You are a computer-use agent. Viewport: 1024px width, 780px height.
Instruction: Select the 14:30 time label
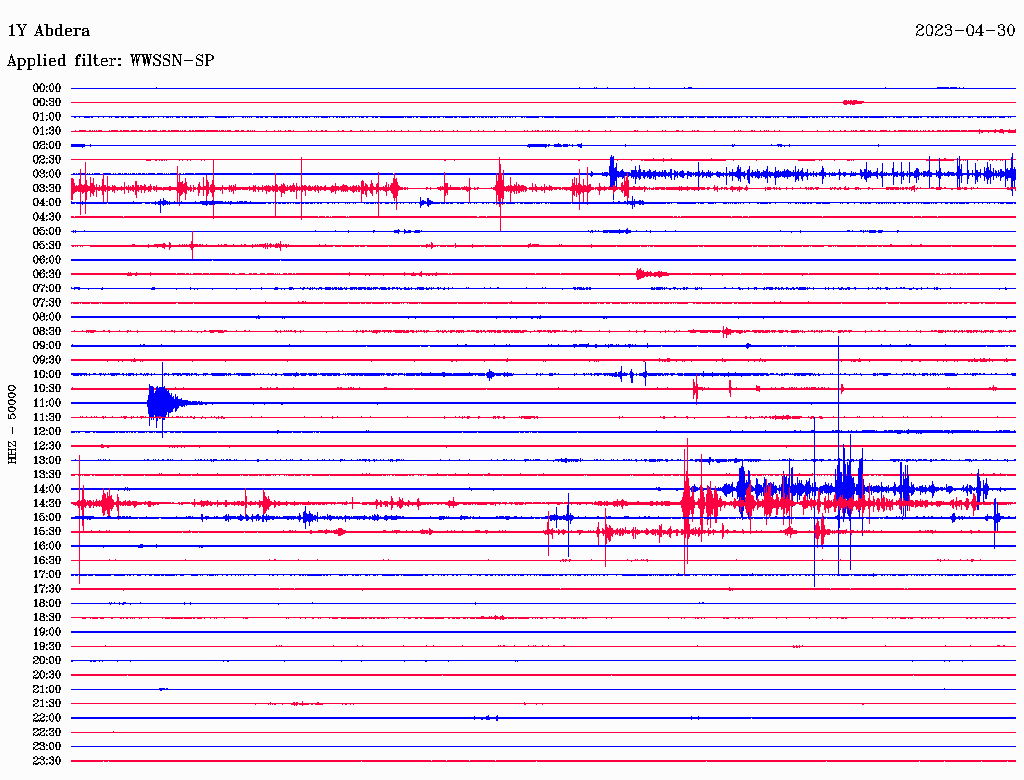pos(47,504)
